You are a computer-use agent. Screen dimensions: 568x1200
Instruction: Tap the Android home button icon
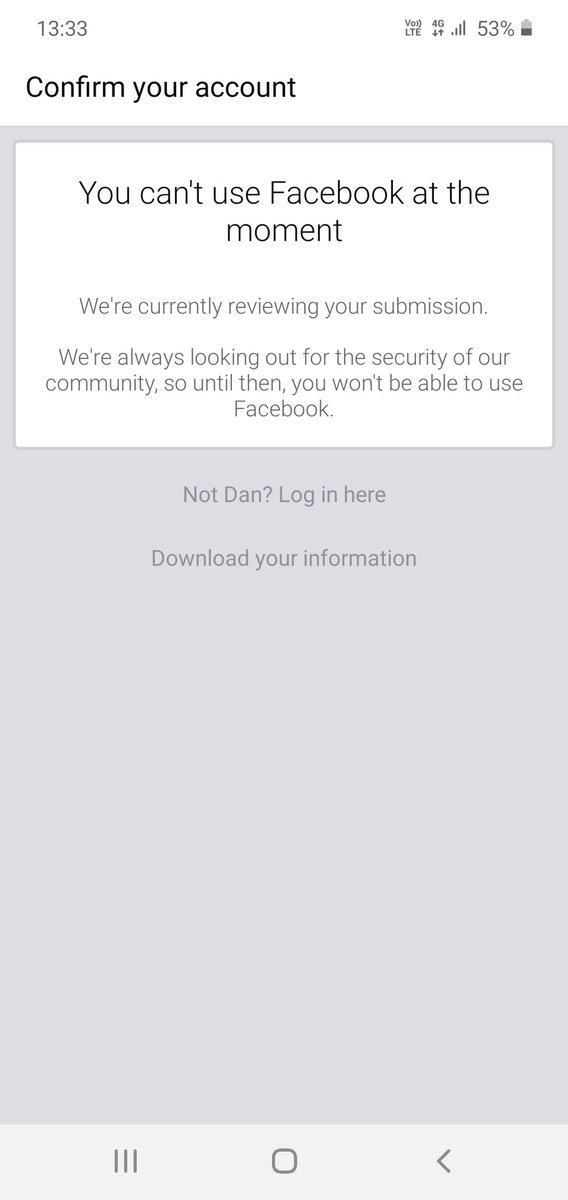[284, 1160]
